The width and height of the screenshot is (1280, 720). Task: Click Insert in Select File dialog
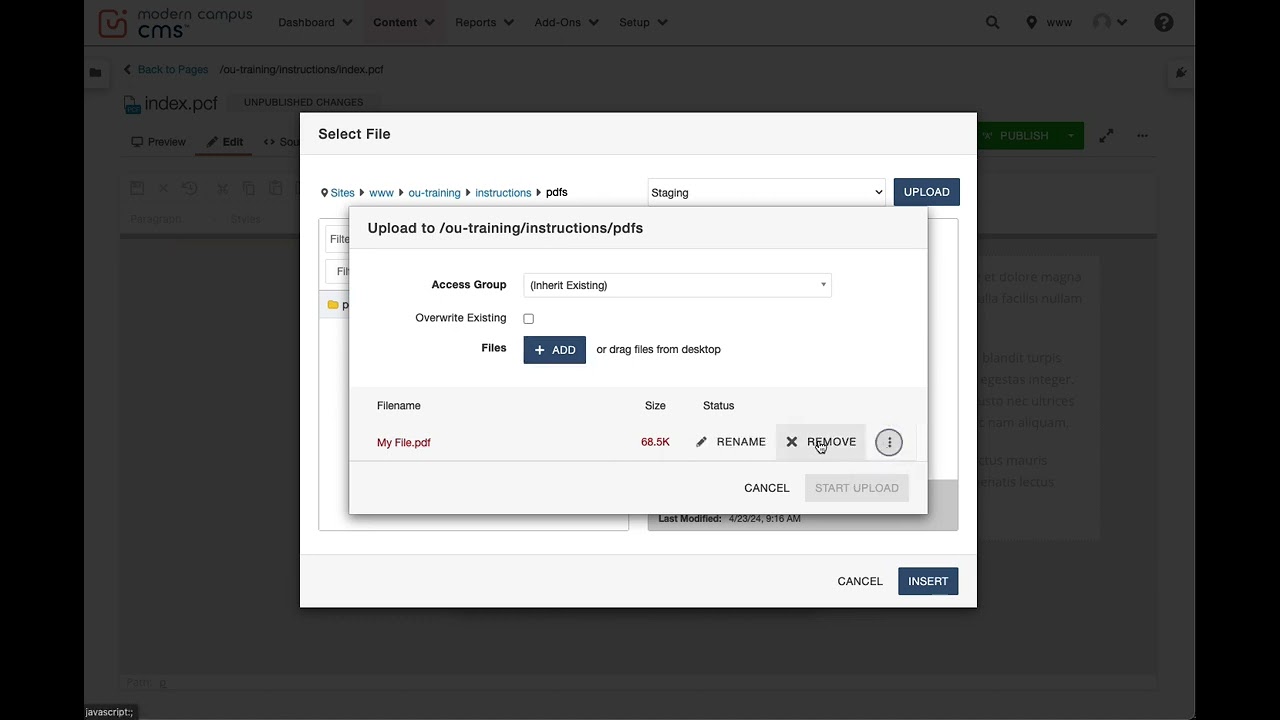[x=928, y=581]
